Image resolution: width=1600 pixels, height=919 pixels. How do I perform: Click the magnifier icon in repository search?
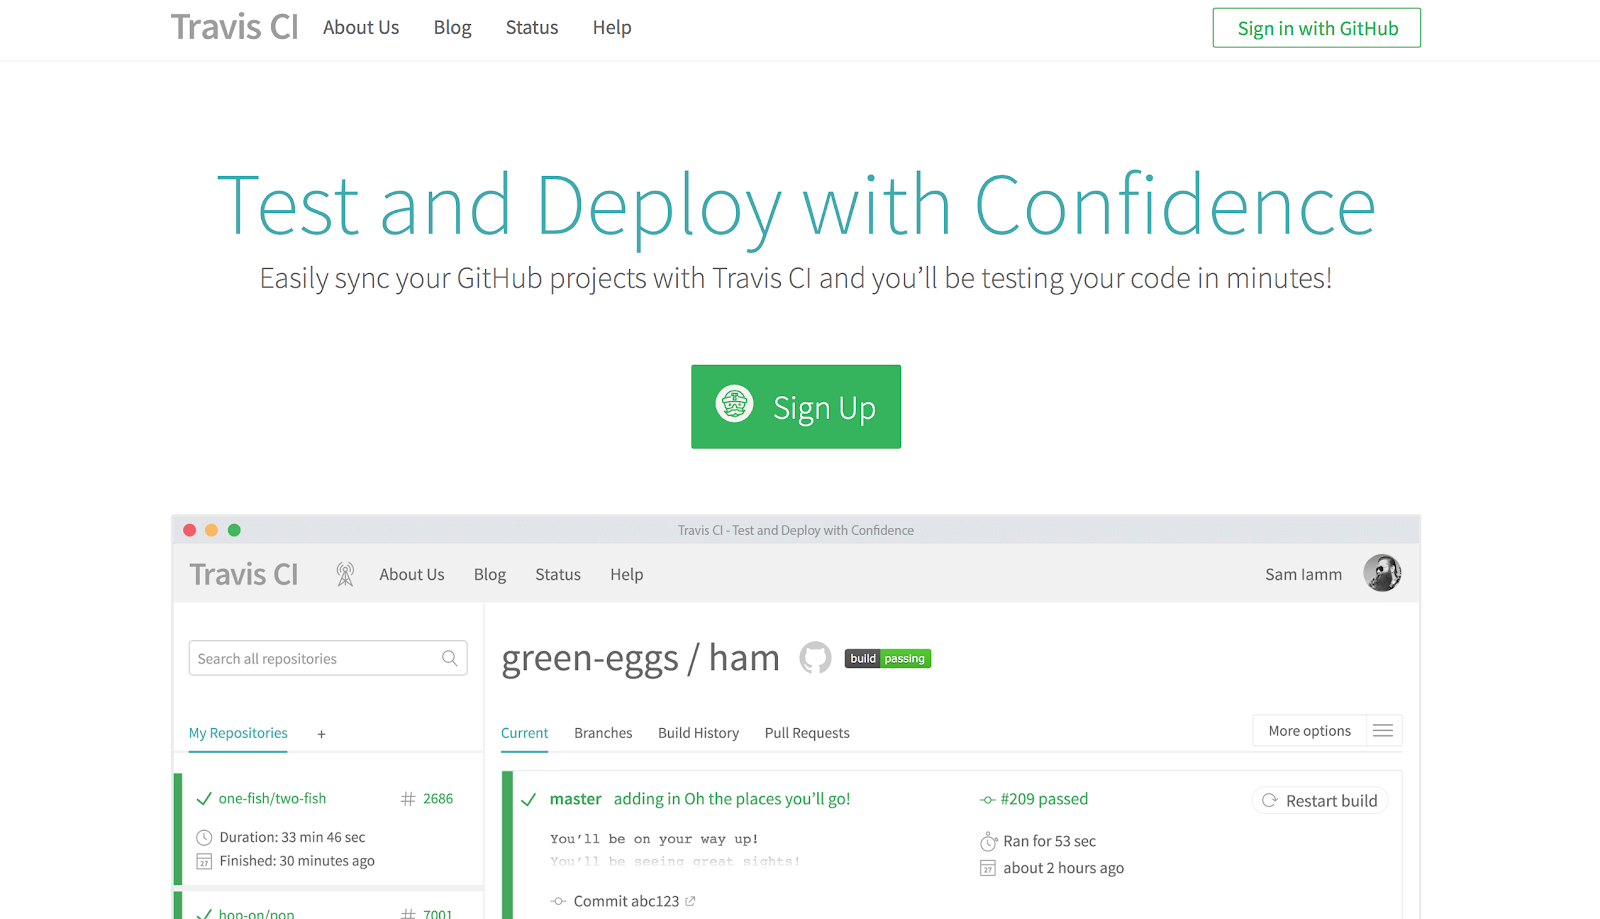tap(450, 658)
